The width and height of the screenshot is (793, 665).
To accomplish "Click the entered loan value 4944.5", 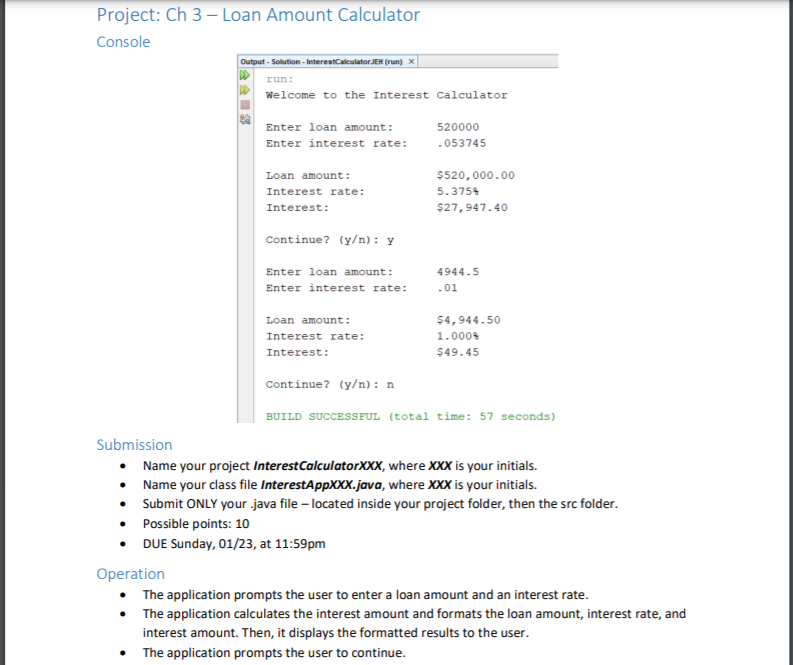I will pyautogui.click(x=458, y=272).
